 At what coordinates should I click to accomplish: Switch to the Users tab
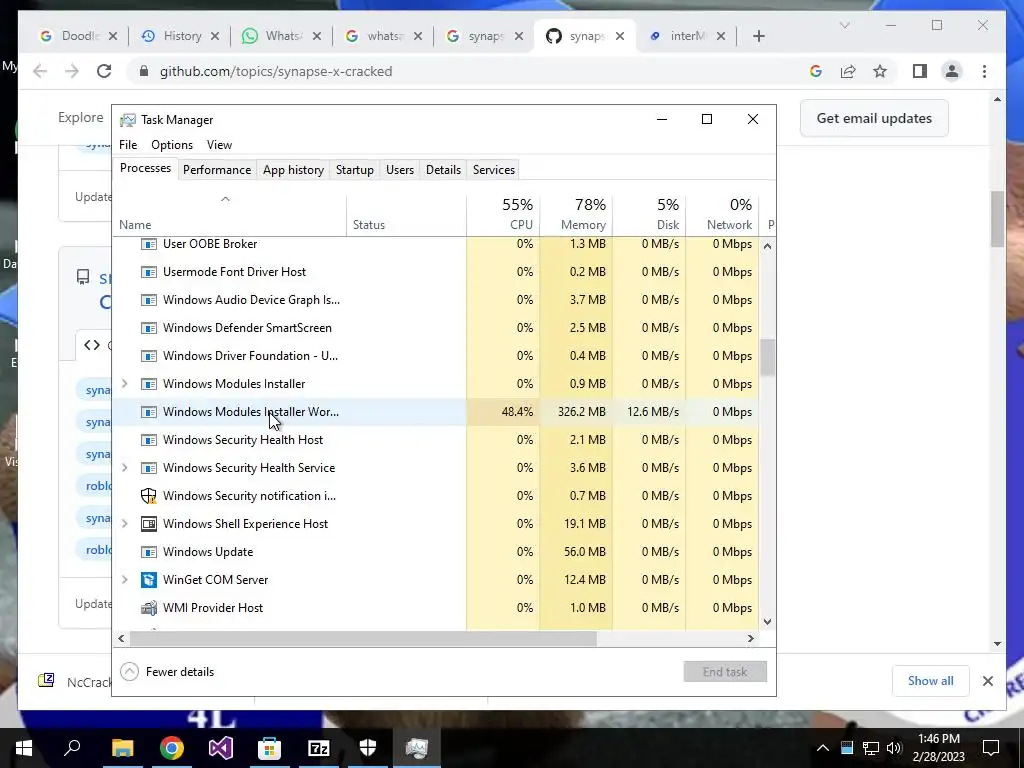pyautogui.click(x=400, y=170)
